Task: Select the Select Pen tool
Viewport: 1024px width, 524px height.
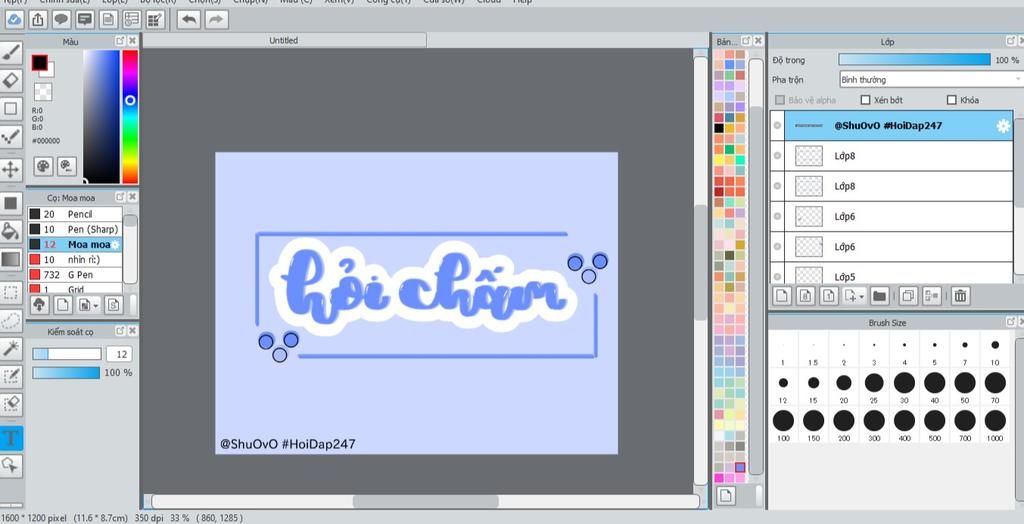Action: (11, 376)
